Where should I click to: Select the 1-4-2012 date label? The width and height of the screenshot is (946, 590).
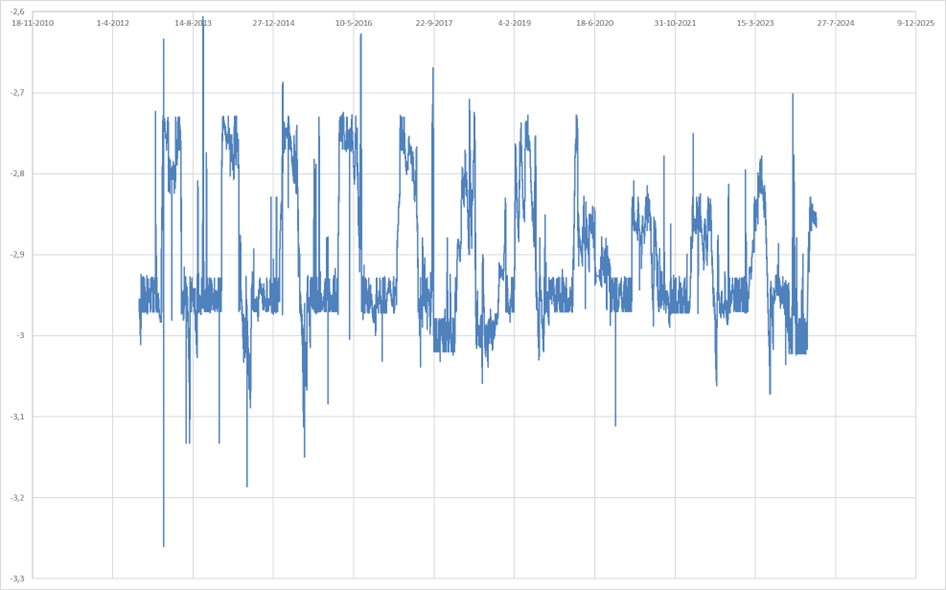tap(112, 22)
